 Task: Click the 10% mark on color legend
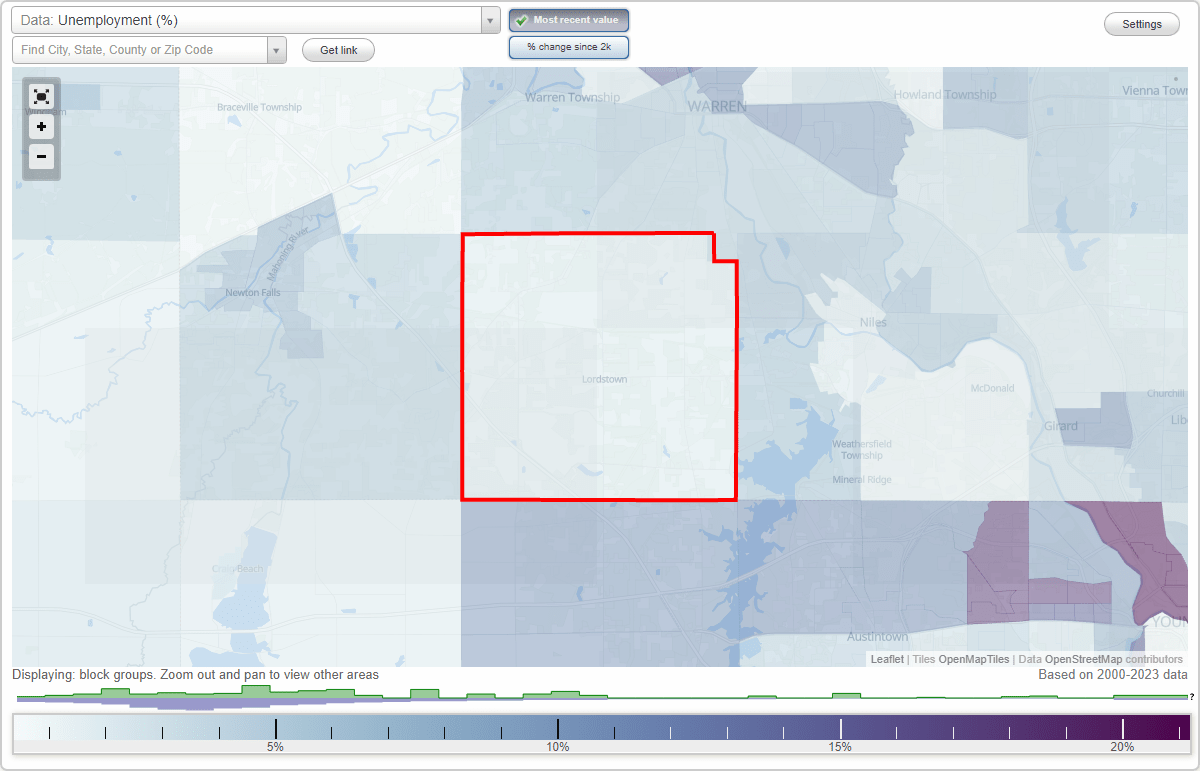[x=558, y=746]
